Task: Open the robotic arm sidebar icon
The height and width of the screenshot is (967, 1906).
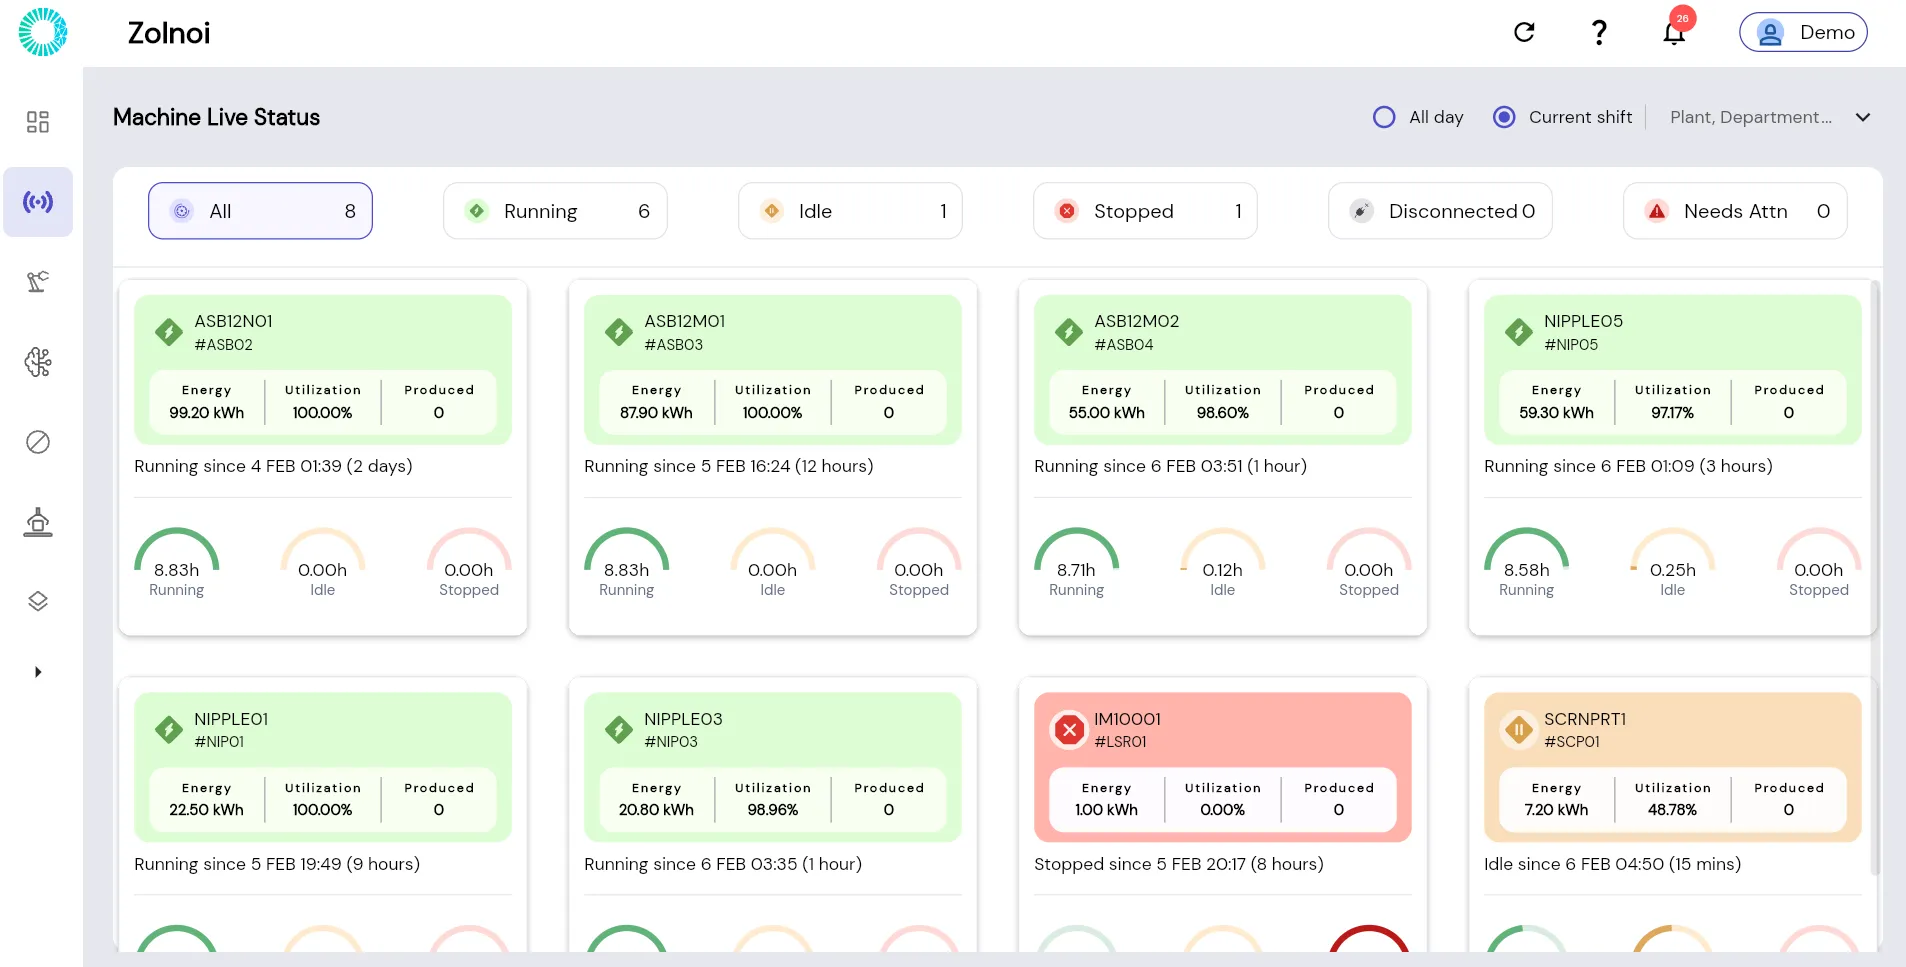Action: pyautogui.click(x=38, y=282)
